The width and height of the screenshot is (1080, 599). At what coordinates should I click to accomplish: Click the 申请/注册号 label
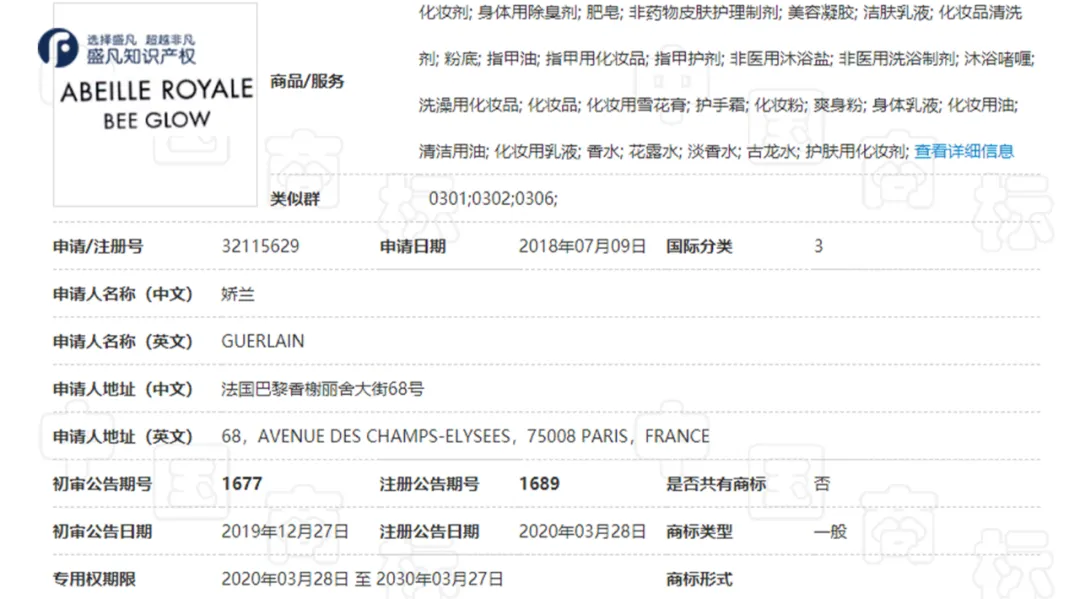[98, 246]
